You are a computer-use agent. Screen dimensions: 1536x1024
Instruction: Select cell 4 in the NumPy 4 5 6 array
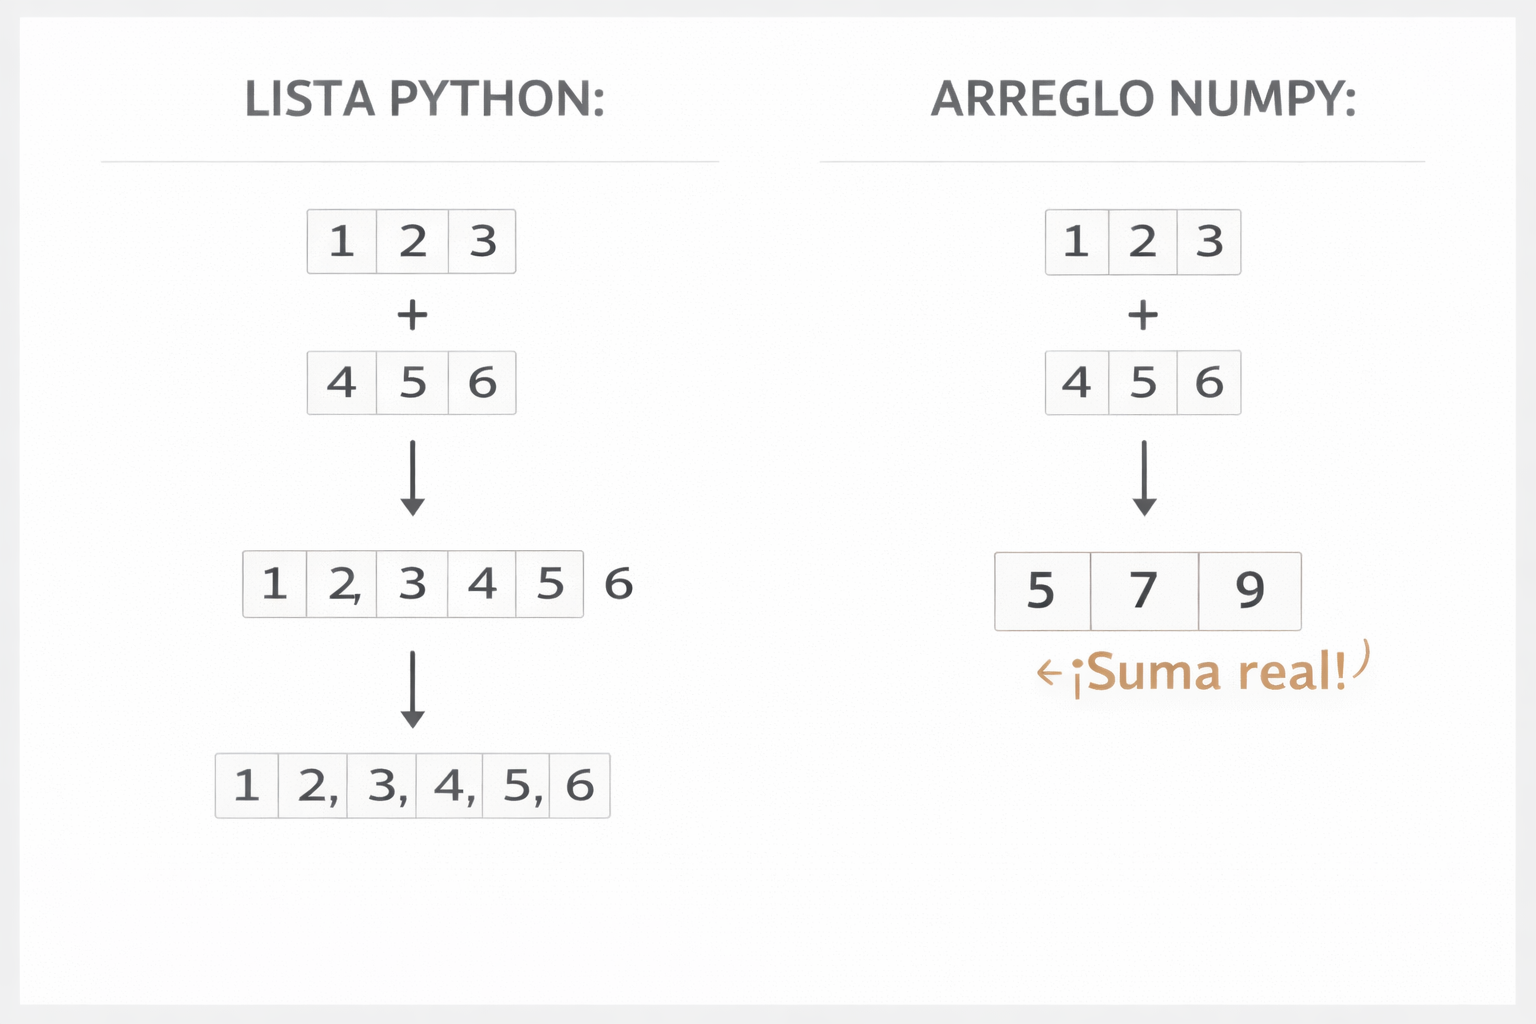point(1077,383)
